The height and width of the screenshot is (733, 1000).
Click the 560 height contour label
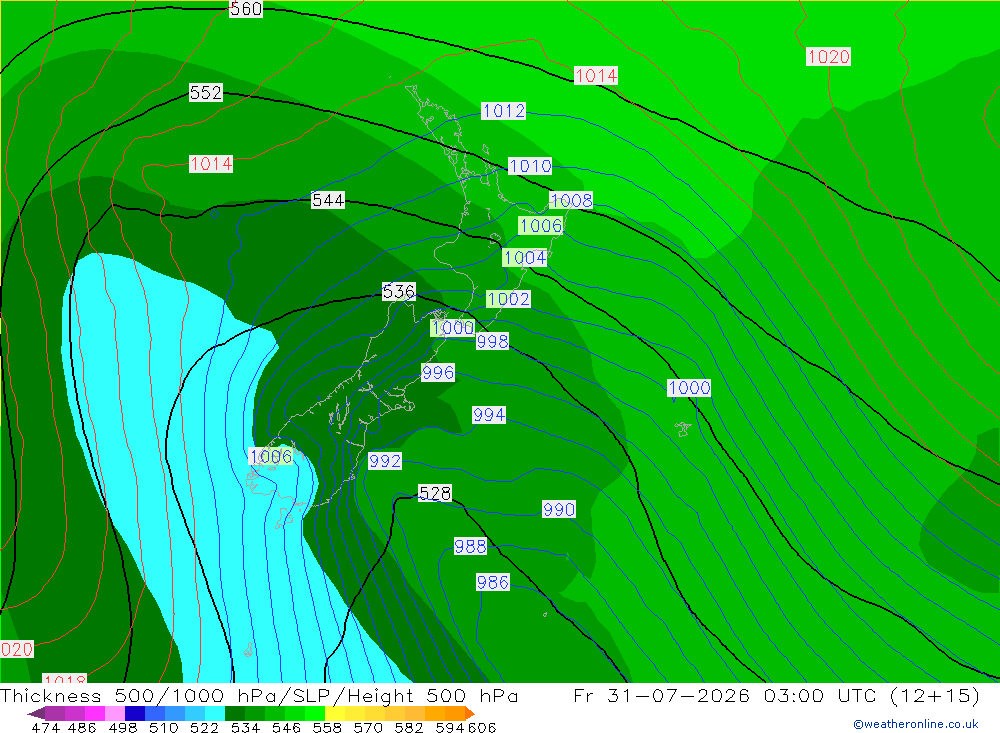[246, 9]
